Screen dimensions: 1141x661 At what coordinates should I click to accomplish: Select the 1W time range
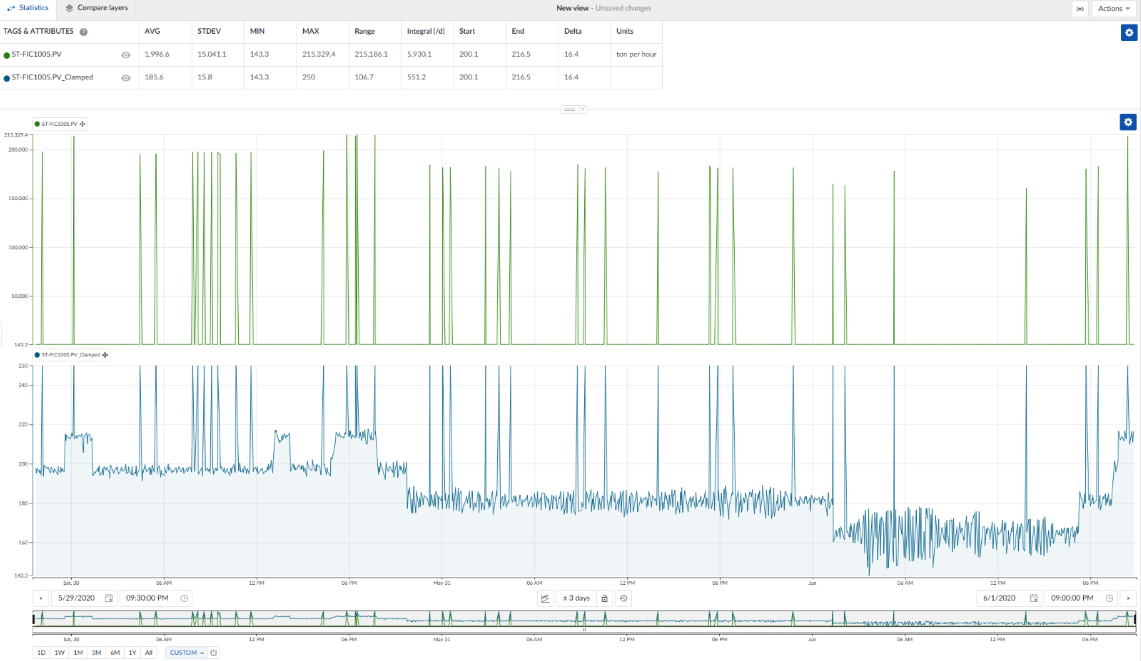click(x=60, y=653)
